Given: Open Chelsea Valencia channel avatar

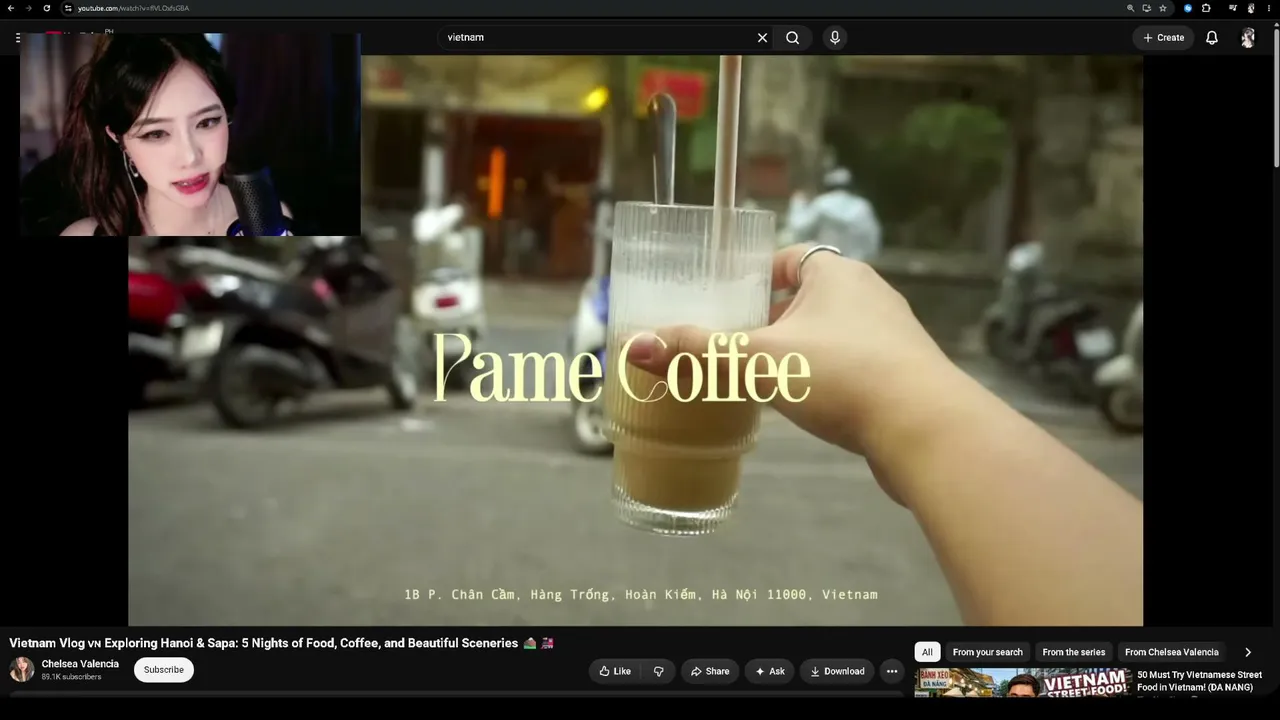Looking at the screenshot, I should click(22, 669).
